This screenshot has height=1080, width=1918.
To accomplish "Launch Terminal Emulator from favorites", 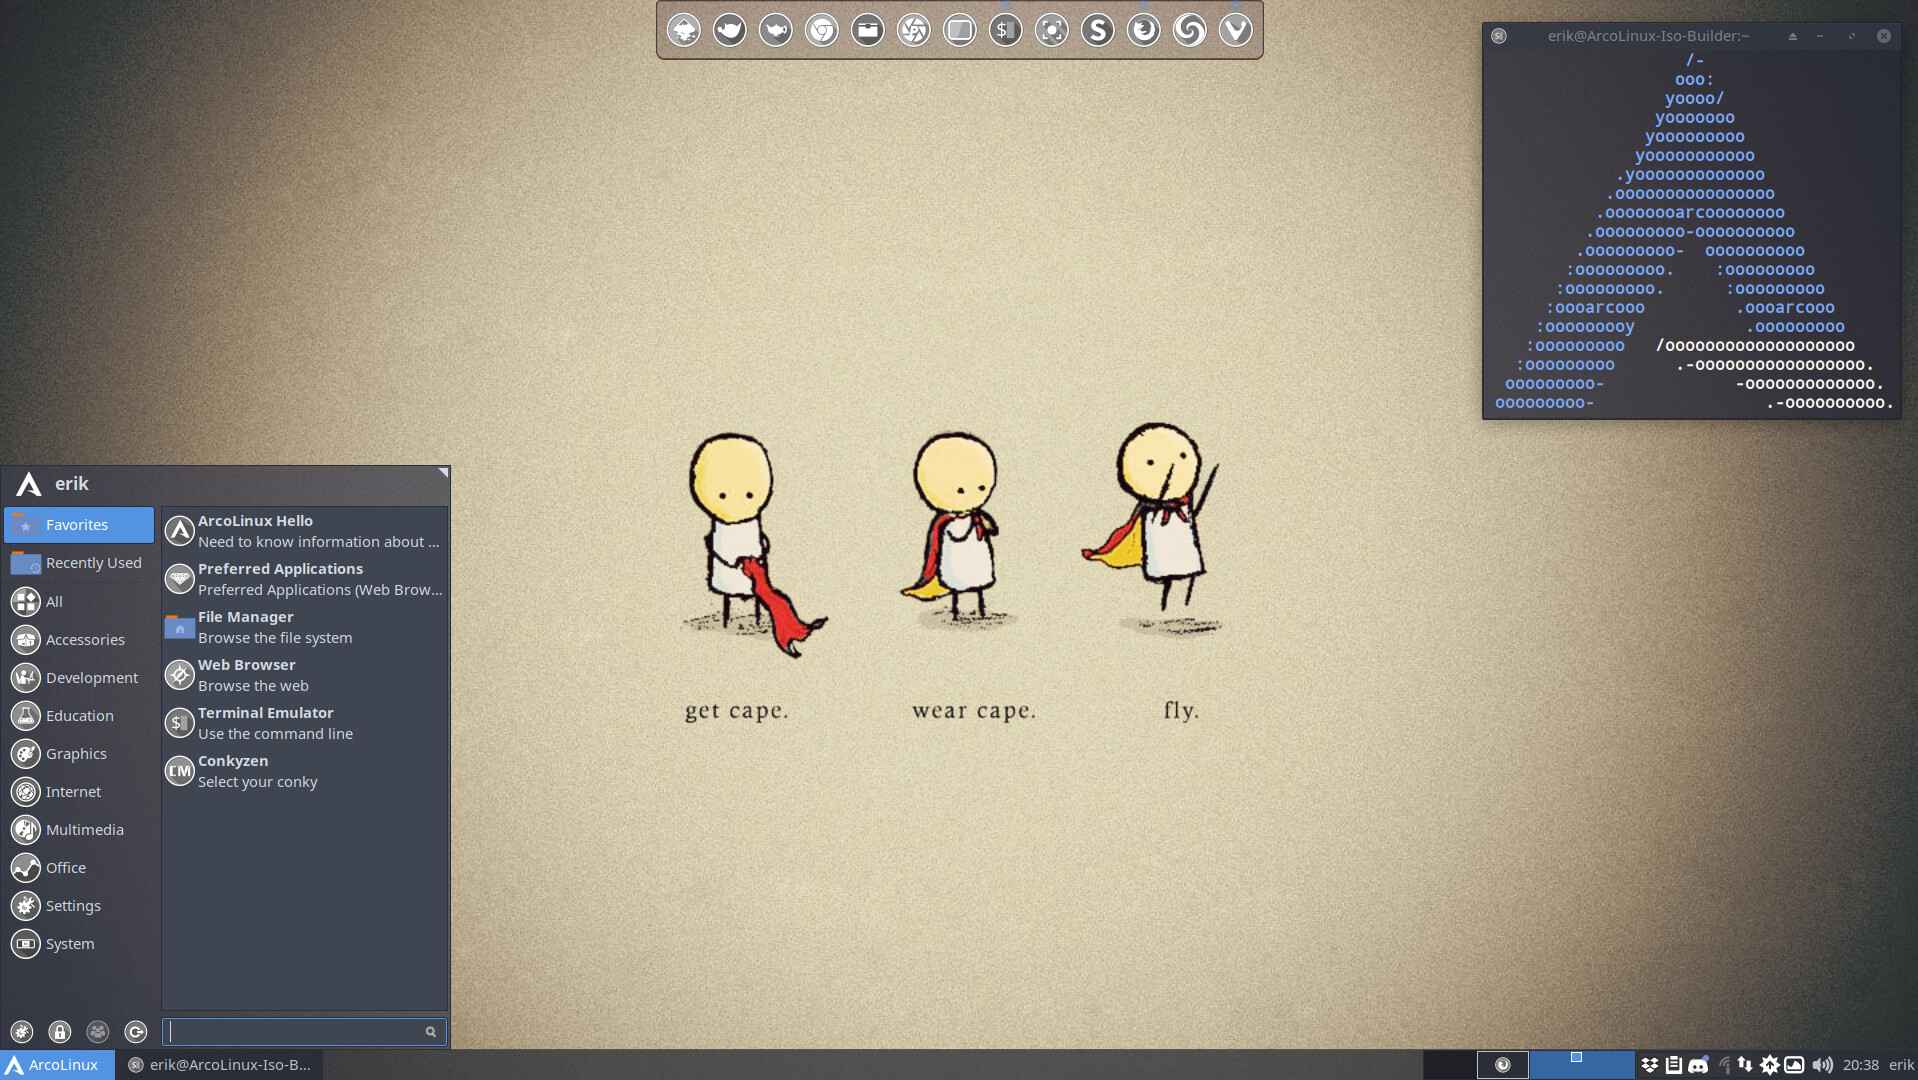I will coord(304,723).
